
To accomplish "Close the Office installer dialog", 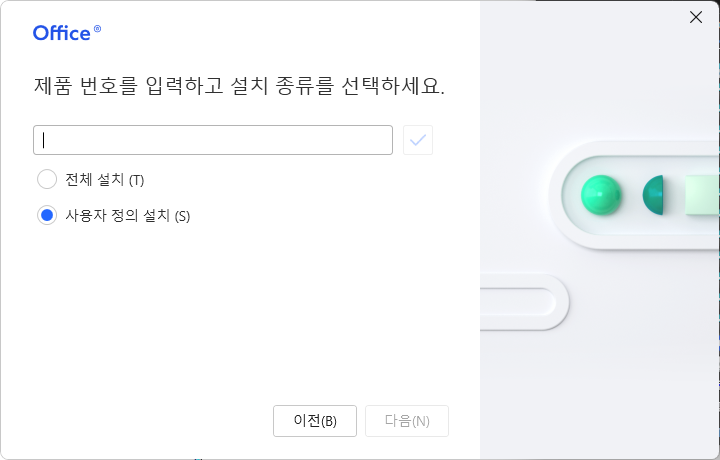I will click(696, 16).
